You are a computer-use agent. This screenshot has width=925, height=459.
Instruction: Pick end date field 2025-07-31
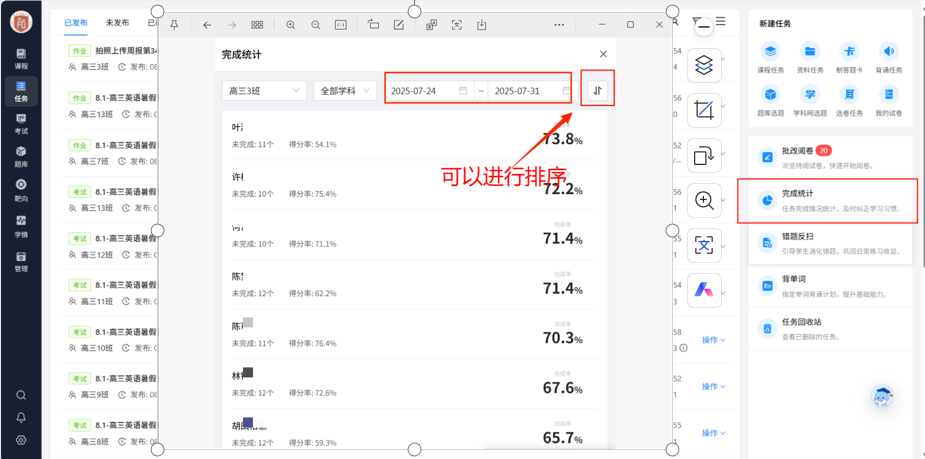click(530, 91)
